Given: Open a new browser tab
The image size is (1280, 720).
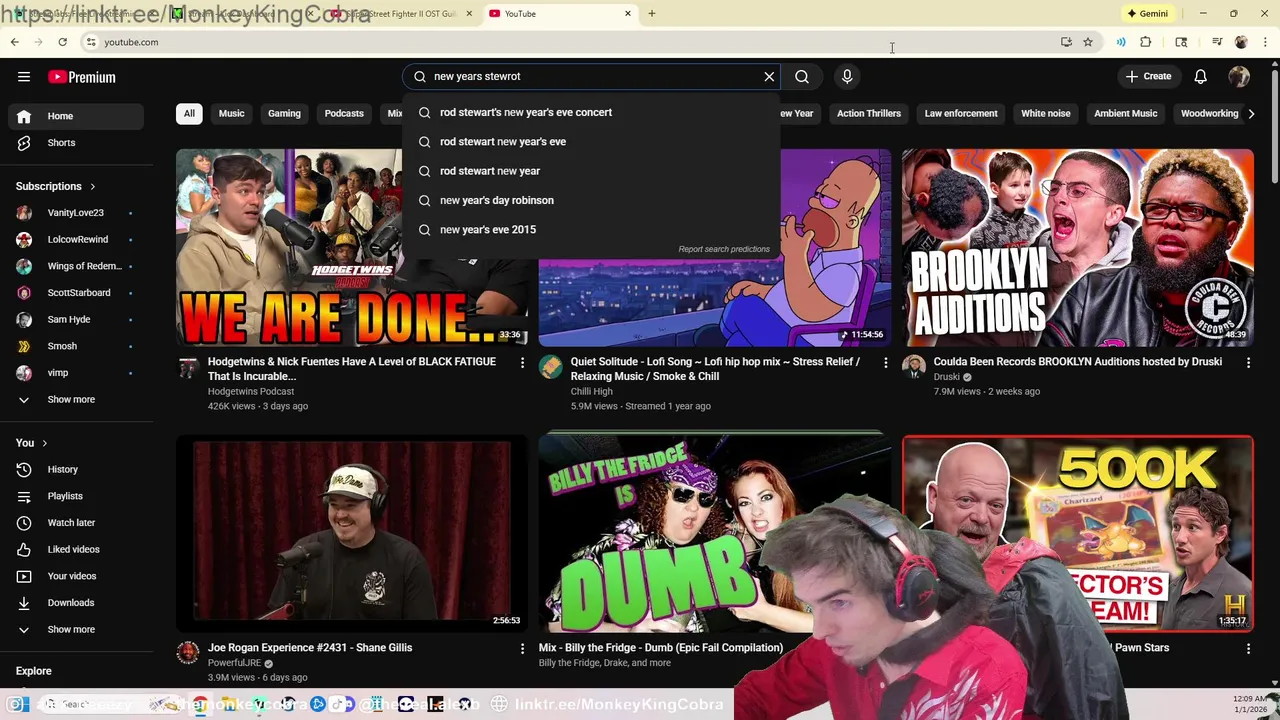Looking at the screenshot, I should point(651,13).
